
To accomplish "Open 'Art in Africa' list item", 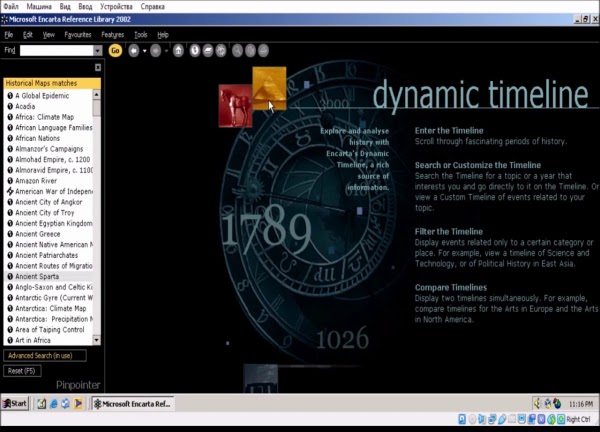I will pyautogui.click(x=33, y=340).
